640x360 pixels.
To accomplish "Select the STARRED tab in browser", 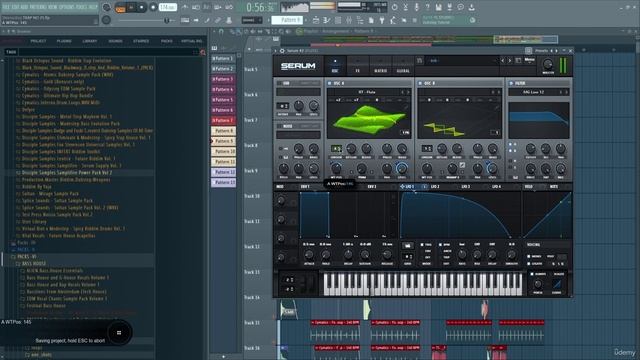I will tap(141, 41).
